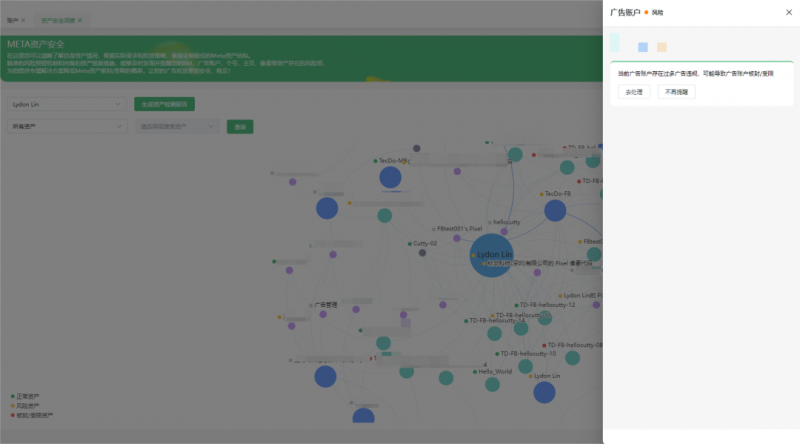This screenshot has height=444, width=800.
Task: Click the 正常资产 legend entry
Action: pyautogui.click(x=25, y=396)
